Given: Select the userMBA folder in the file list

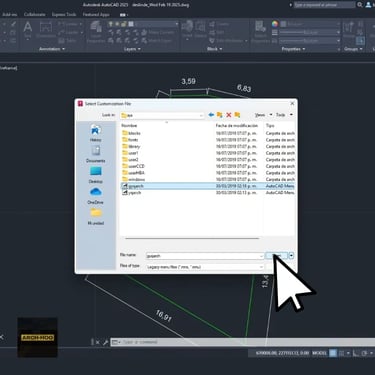Looking at the screenshot, I should point(133,173).
